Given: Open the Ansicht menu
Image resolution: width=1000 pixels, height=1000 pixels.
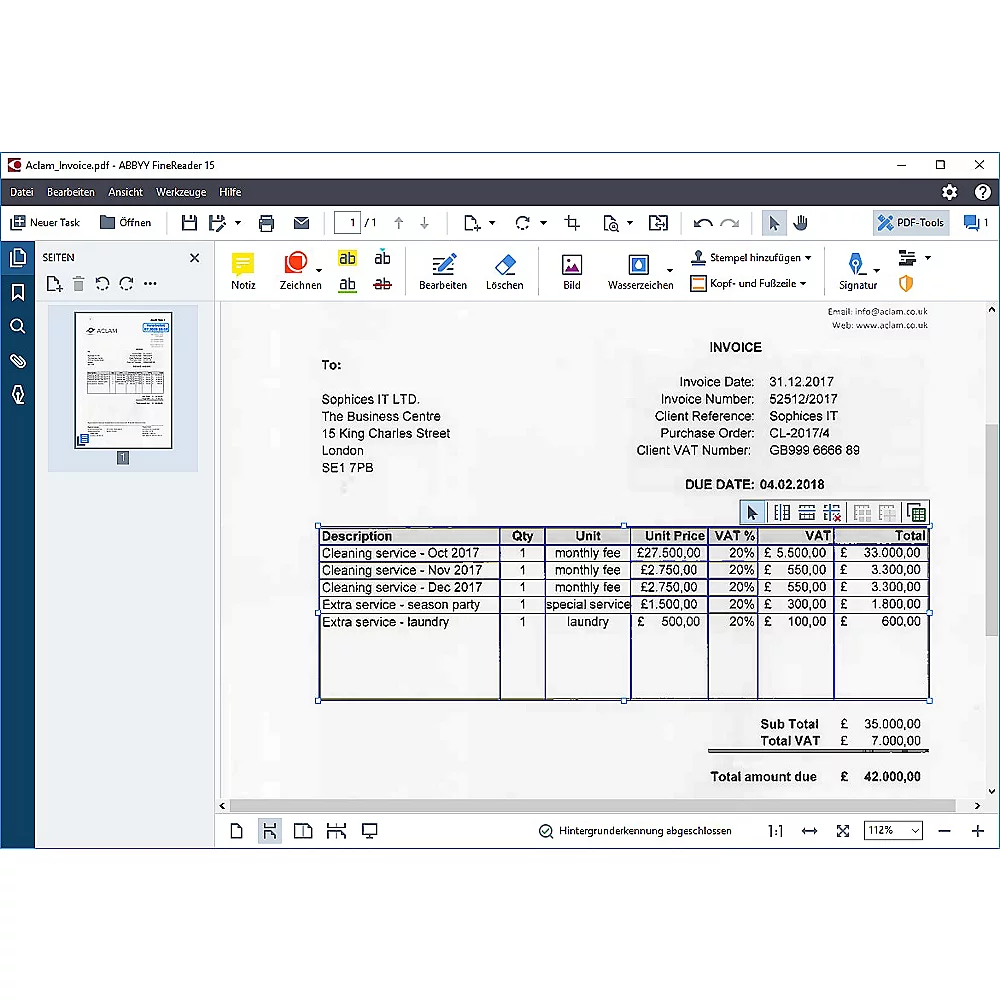Looking at the screenshot, I should click(125, 192).
